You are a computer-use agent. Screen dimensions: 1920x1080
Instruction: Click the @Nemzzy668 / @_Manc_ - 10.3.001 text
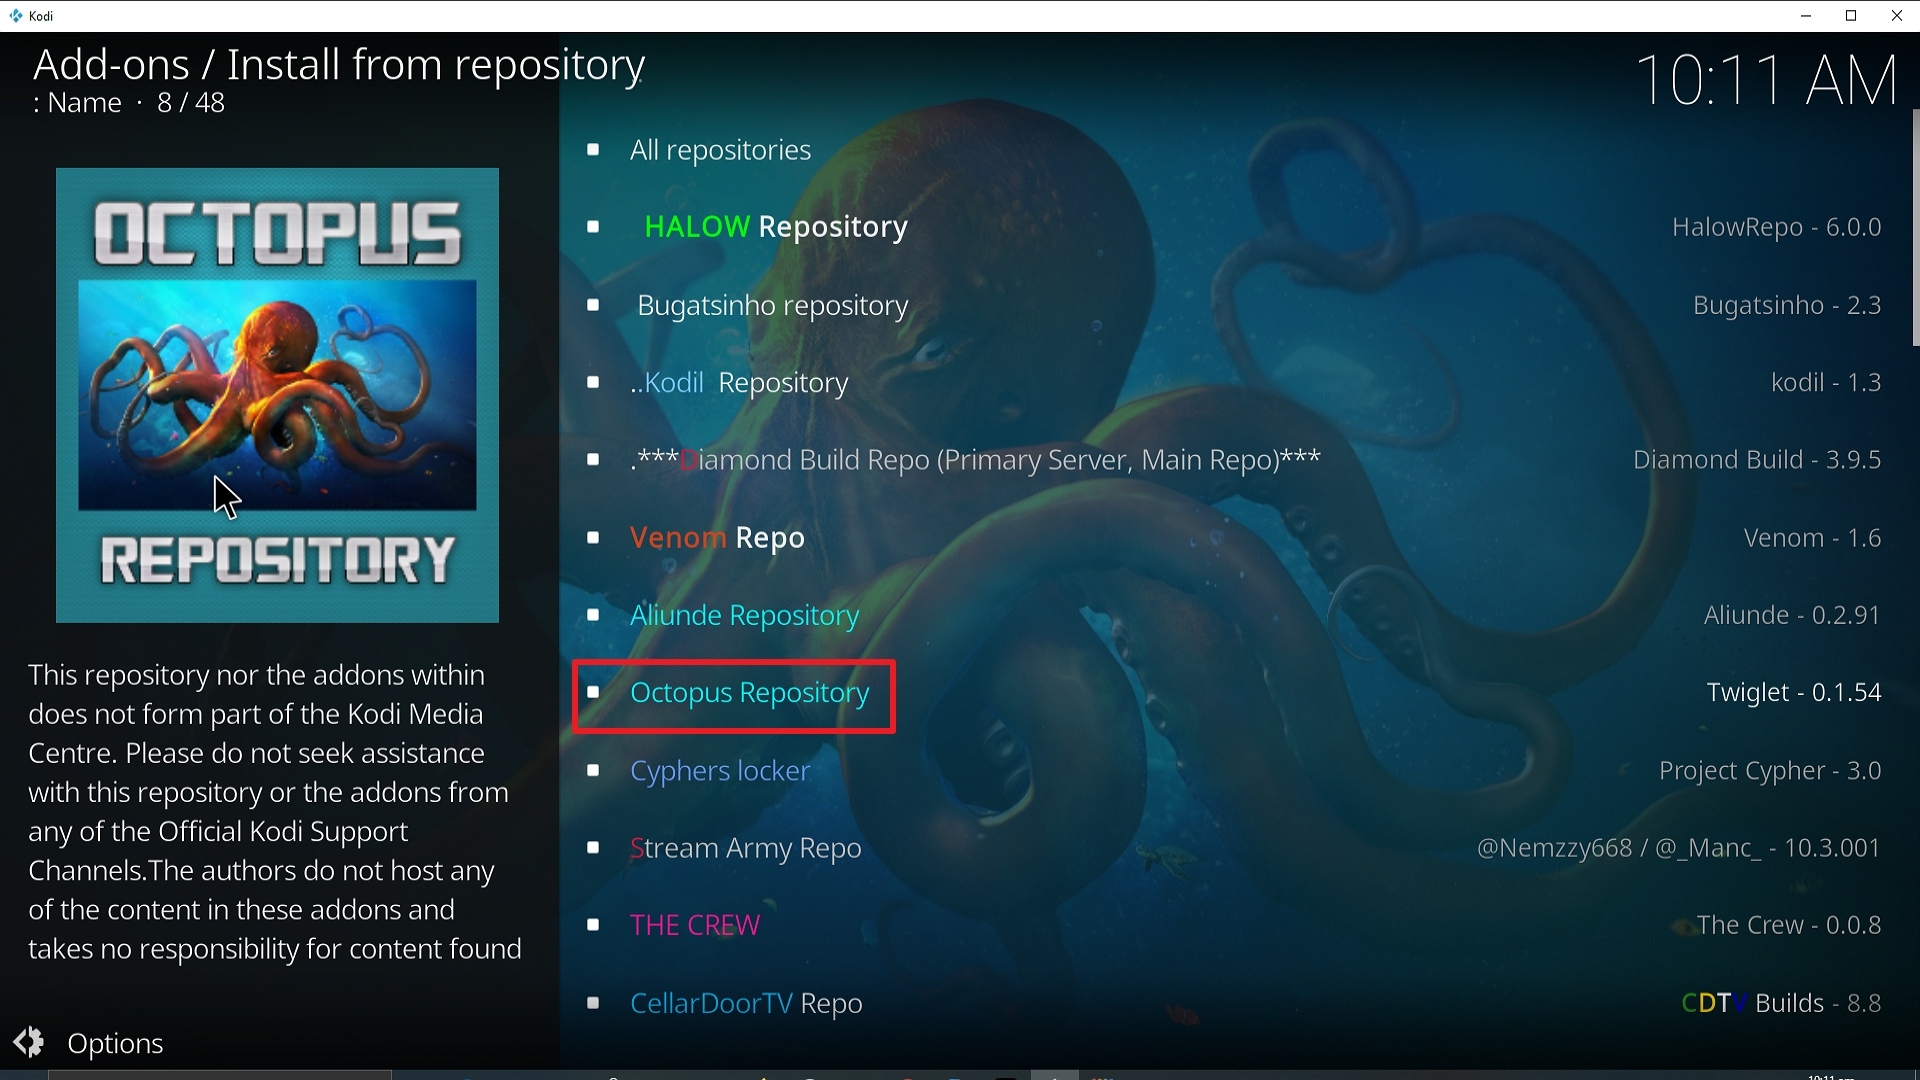(x=1679, y=848)
